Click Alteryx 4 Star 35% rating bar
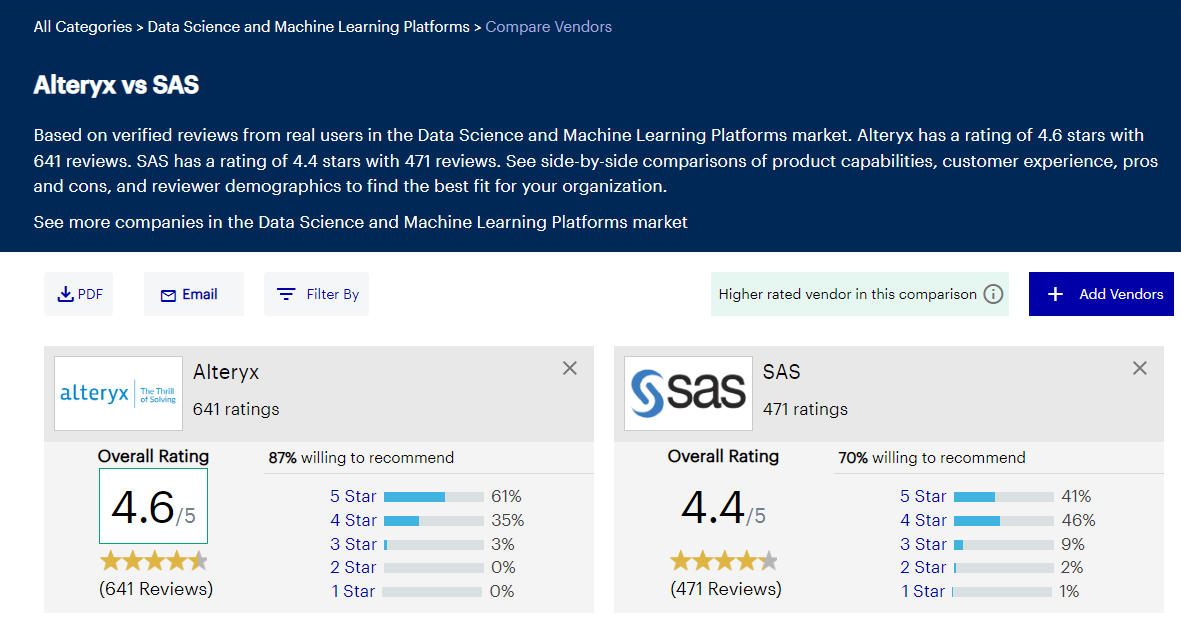Viewport: 1181px width, 622px height. point(434,521)
